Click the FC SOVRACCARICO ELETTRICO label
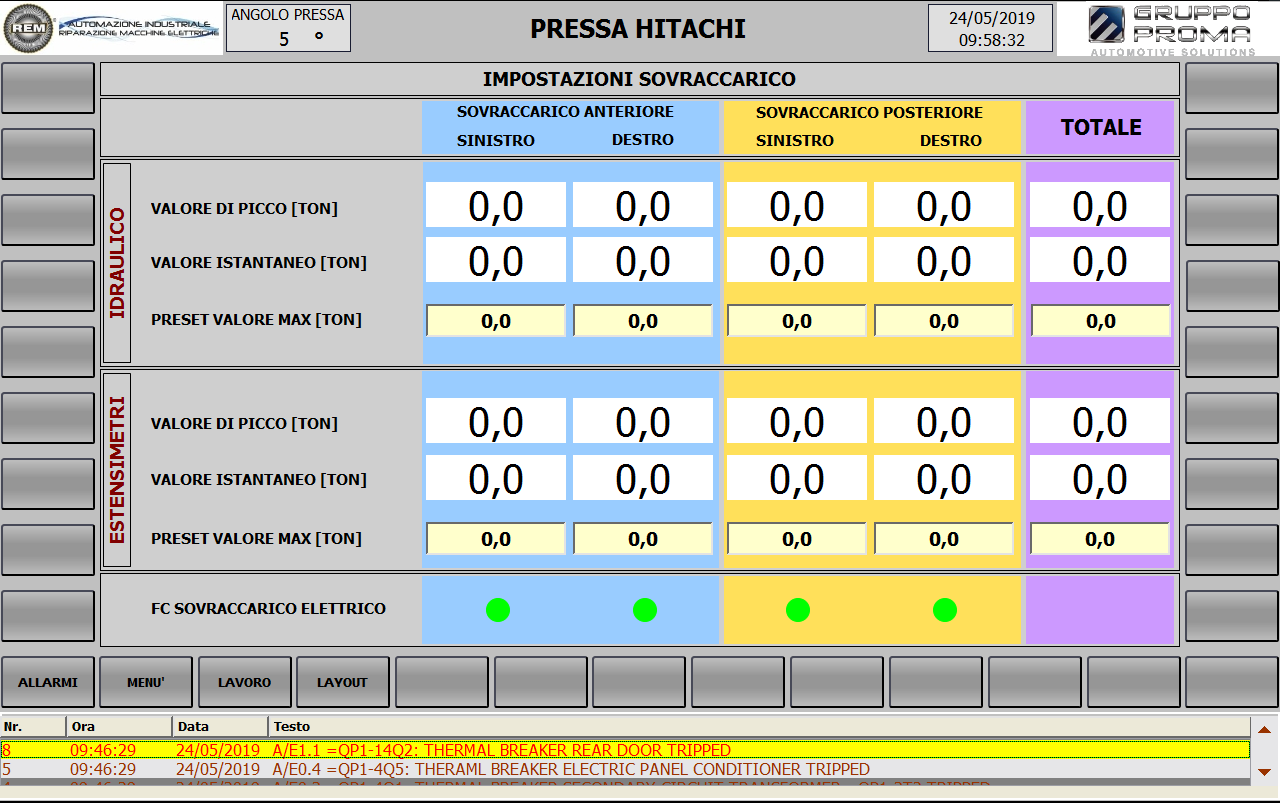 [x=268, y=608]
